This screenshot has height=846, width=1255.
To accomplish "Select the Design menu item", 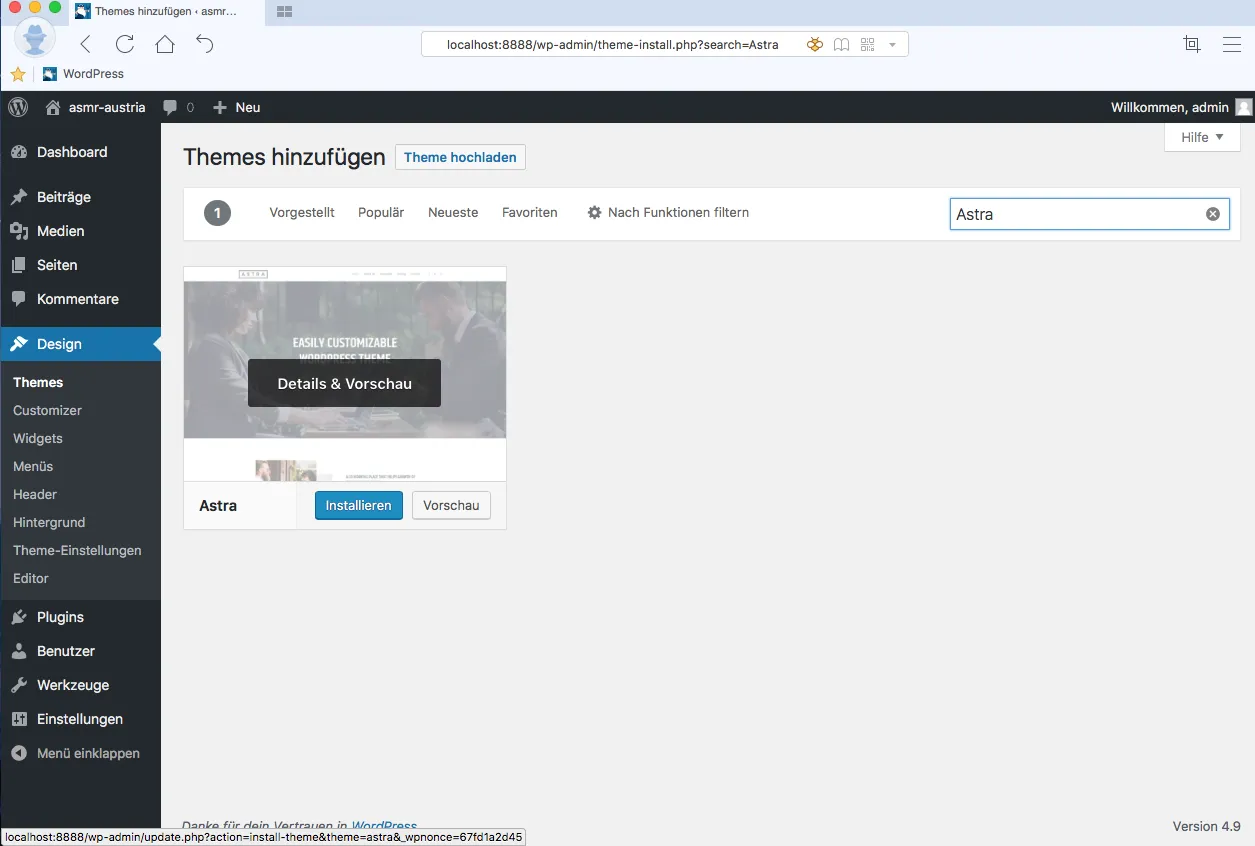I will pyautogui.click(x=80, y=344).
